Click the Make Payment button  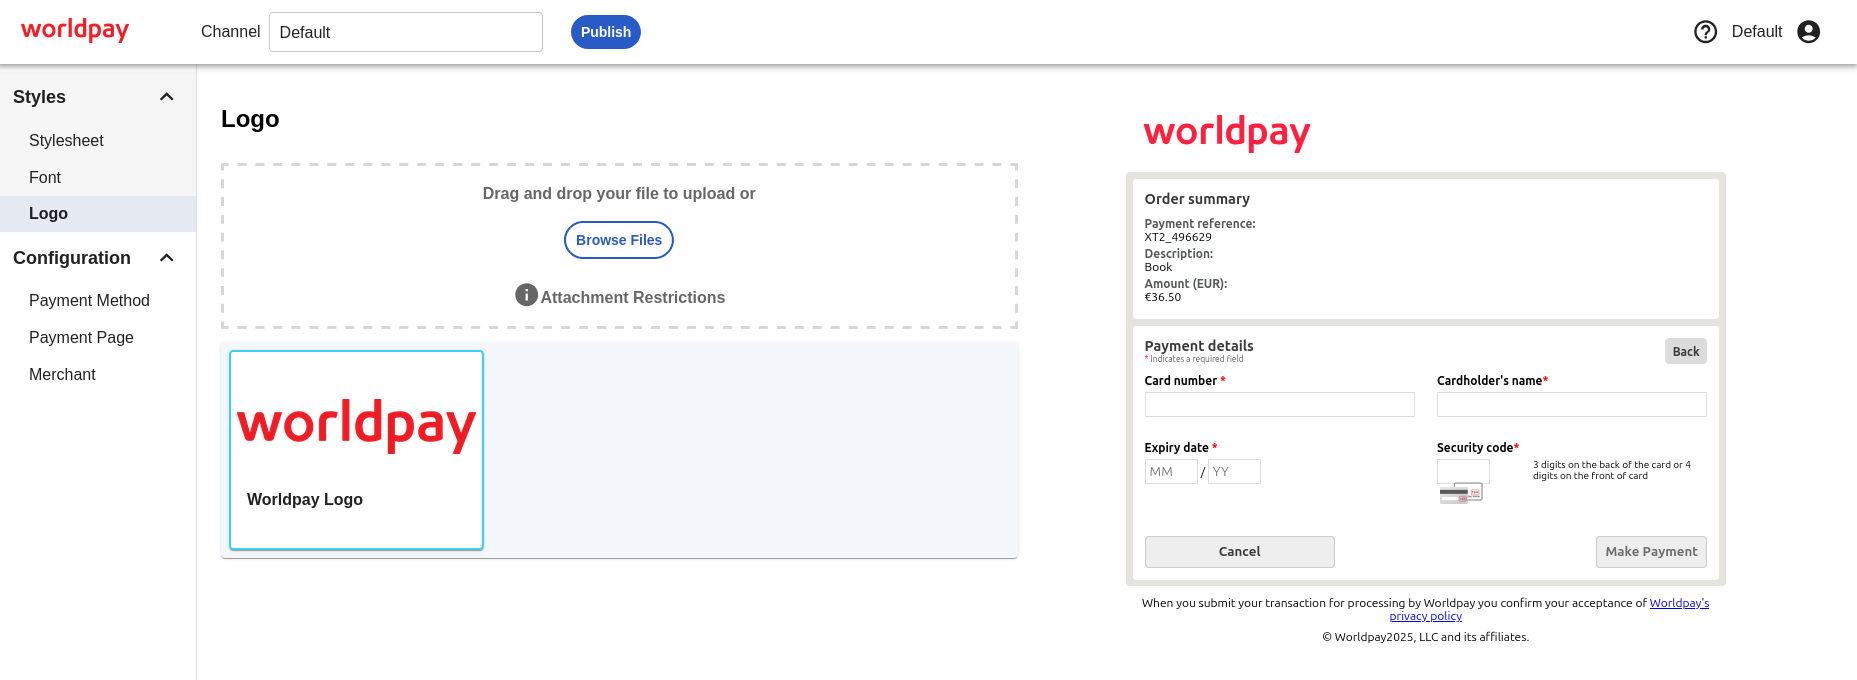pyautogui.click(x=1651, y=552)
